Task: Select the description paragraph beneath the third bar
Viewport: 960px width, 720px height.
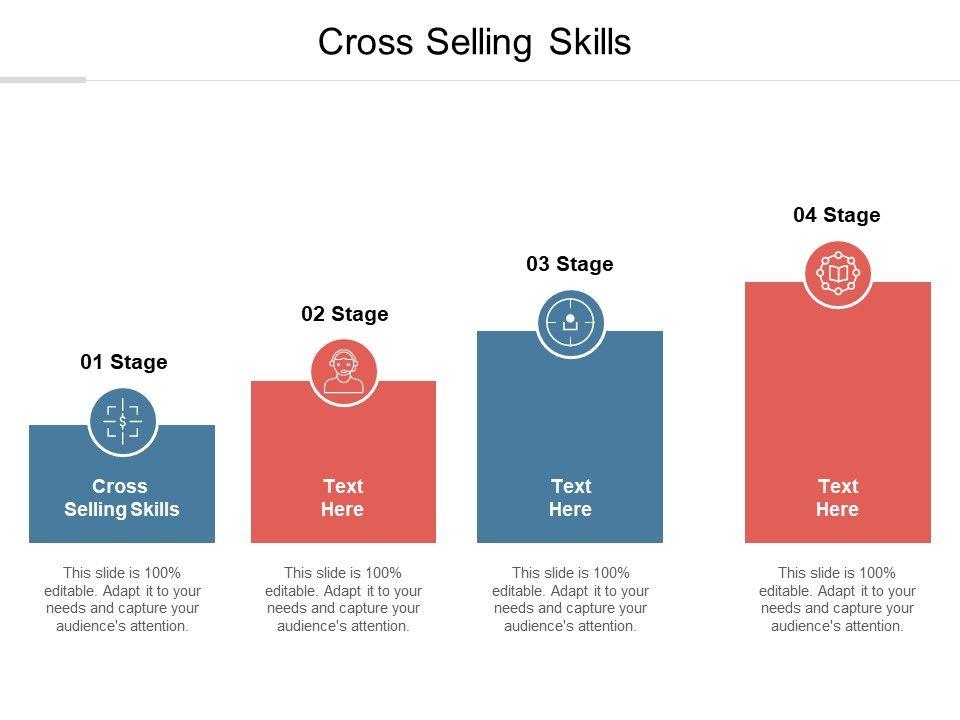Action: pyautogui.click(x=570, y=600)
